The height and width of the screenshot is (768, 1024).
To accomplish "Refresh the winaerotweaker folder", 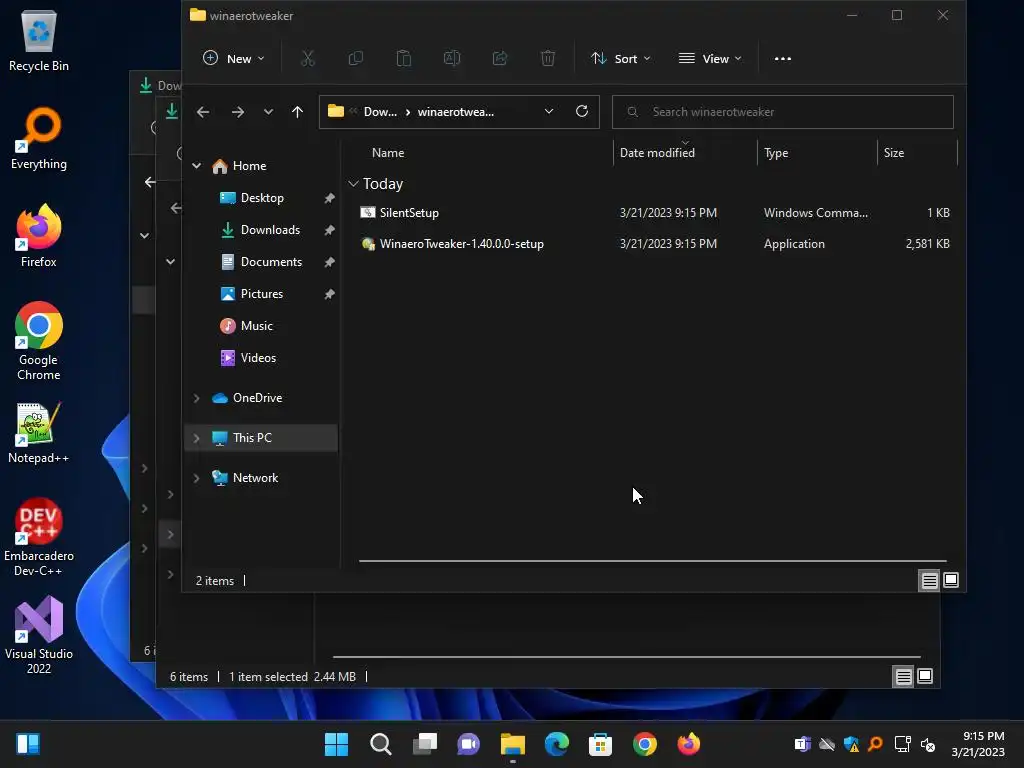I will click(582, 111).
